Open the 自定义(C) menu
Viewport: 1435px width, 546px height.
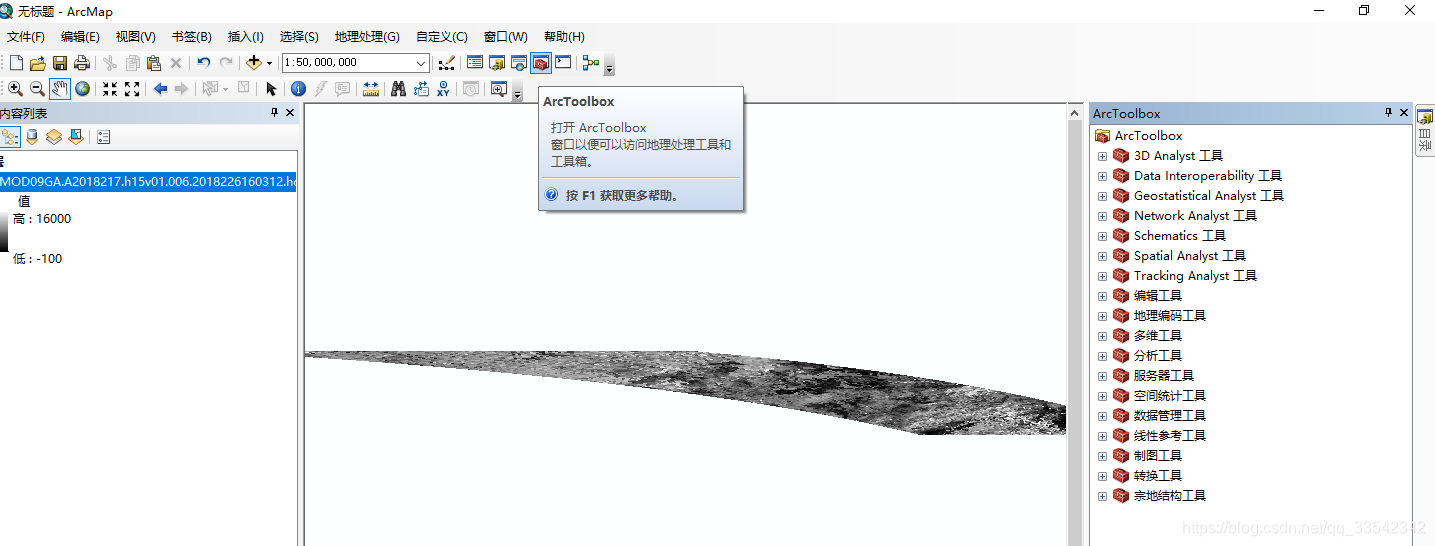[442, 37]
